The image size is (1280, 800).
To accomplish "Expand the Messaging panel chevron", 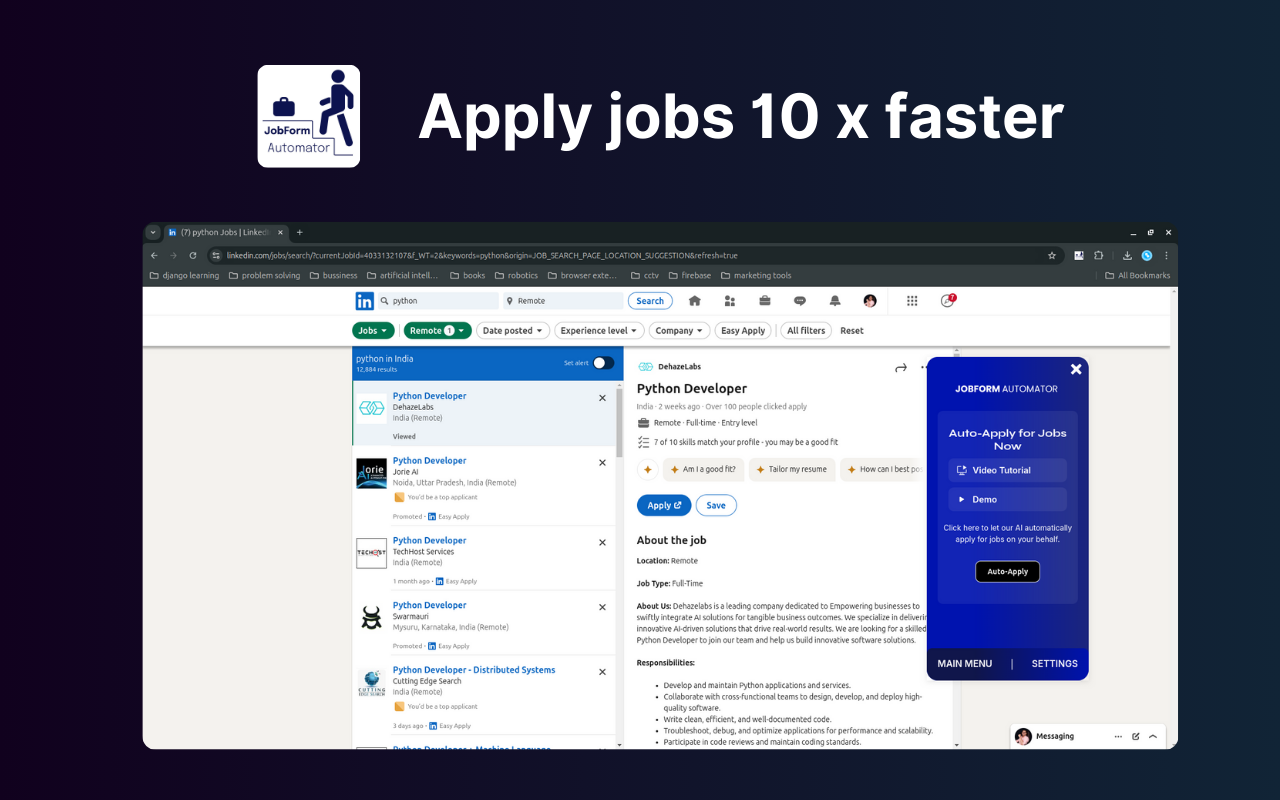I will (1153, 737).
